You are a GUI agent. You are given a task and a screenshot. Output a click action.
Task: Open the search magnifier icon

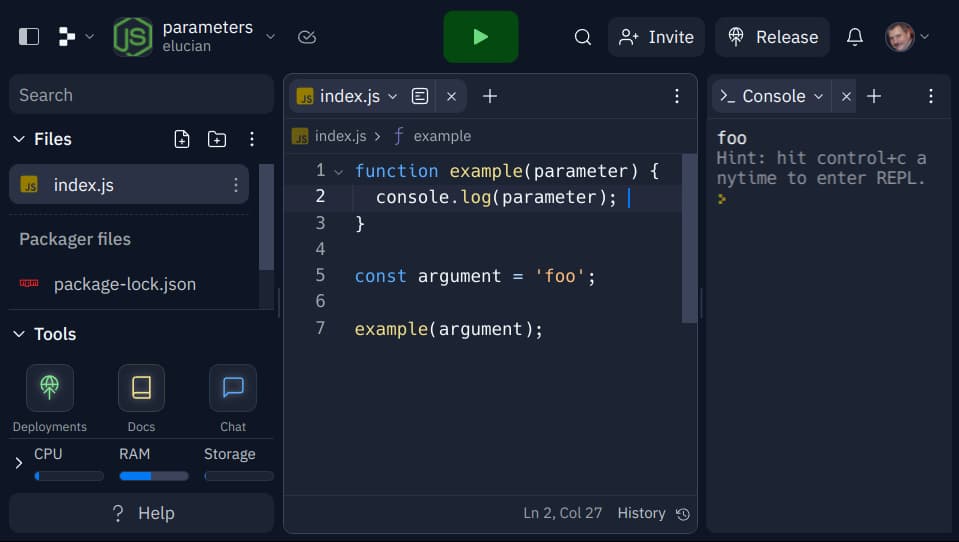point(582,37)
